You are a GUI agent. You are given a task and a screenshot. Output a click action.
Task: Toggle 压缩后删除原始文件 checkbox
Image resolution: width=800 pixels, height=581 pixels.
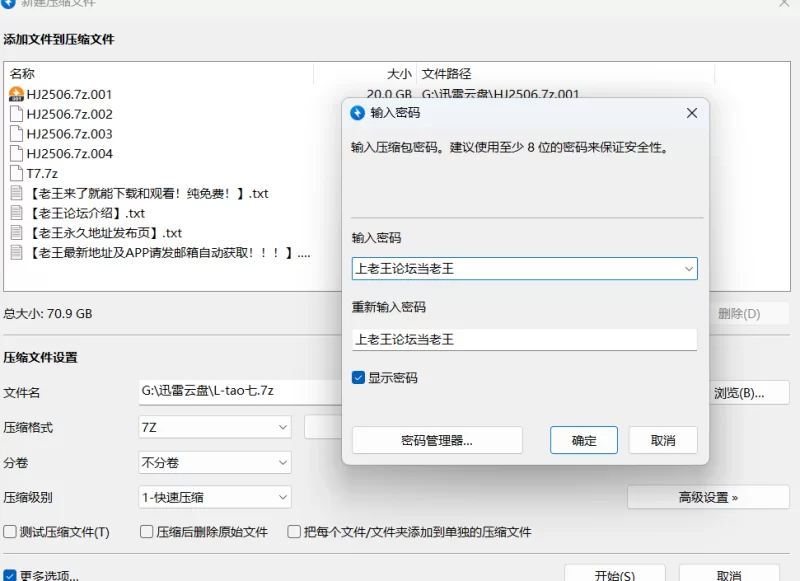click(x=147, y=532)
